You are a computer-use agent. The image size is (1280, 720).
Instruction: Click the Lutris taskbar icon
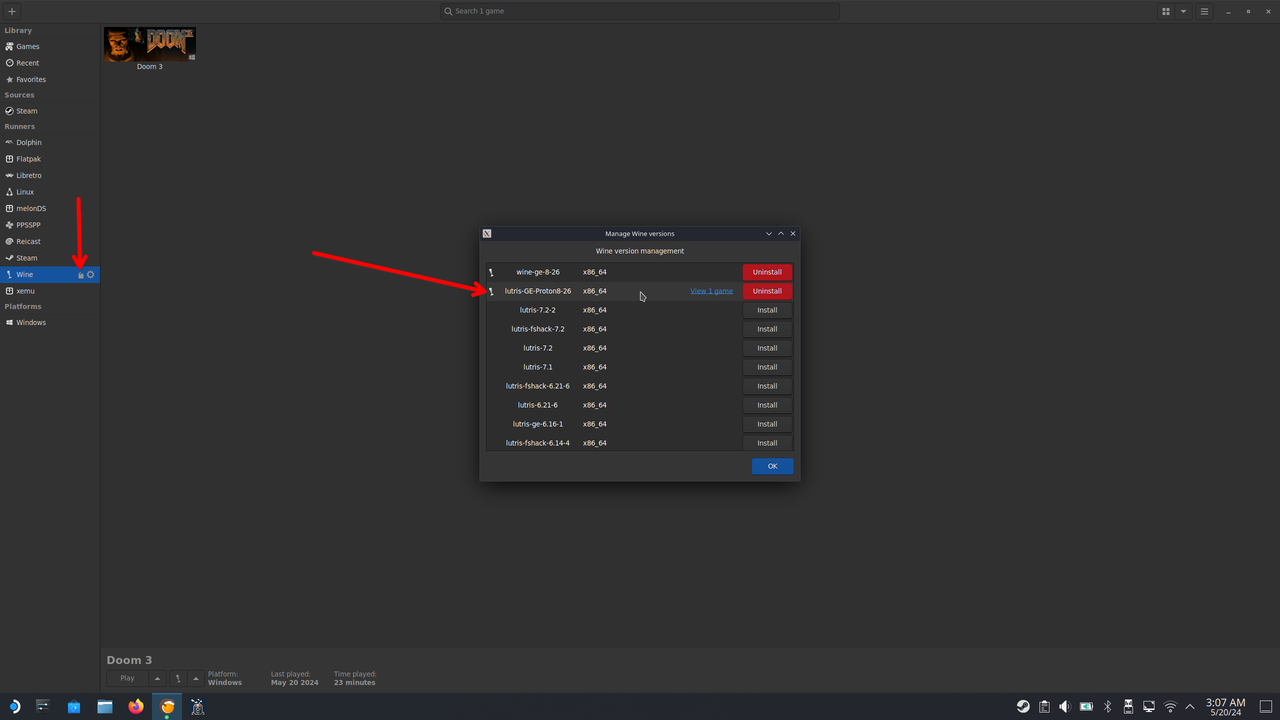point(167,706)
